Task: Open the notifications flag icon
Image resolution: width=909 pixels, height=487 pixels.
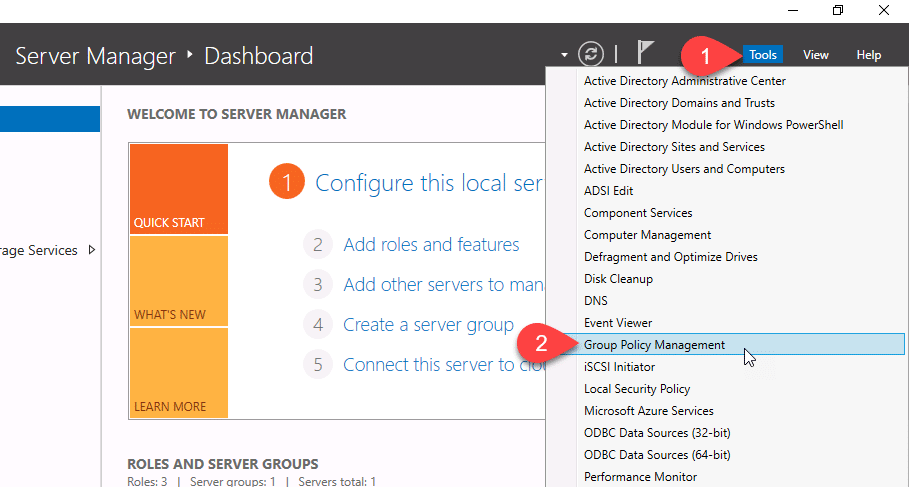Action: (x=646, y=54)
